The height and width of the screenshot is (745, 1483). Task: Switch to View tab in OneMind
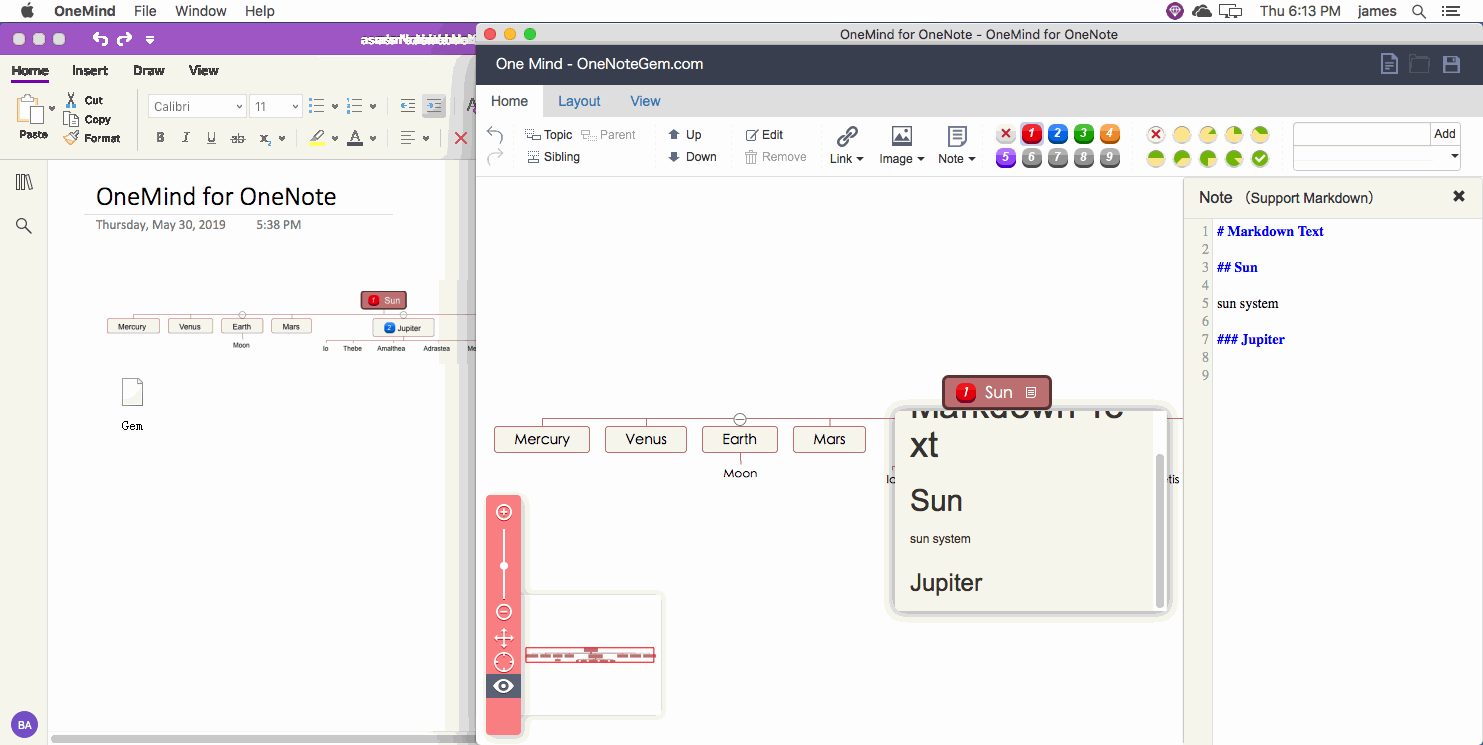point(645,101)
